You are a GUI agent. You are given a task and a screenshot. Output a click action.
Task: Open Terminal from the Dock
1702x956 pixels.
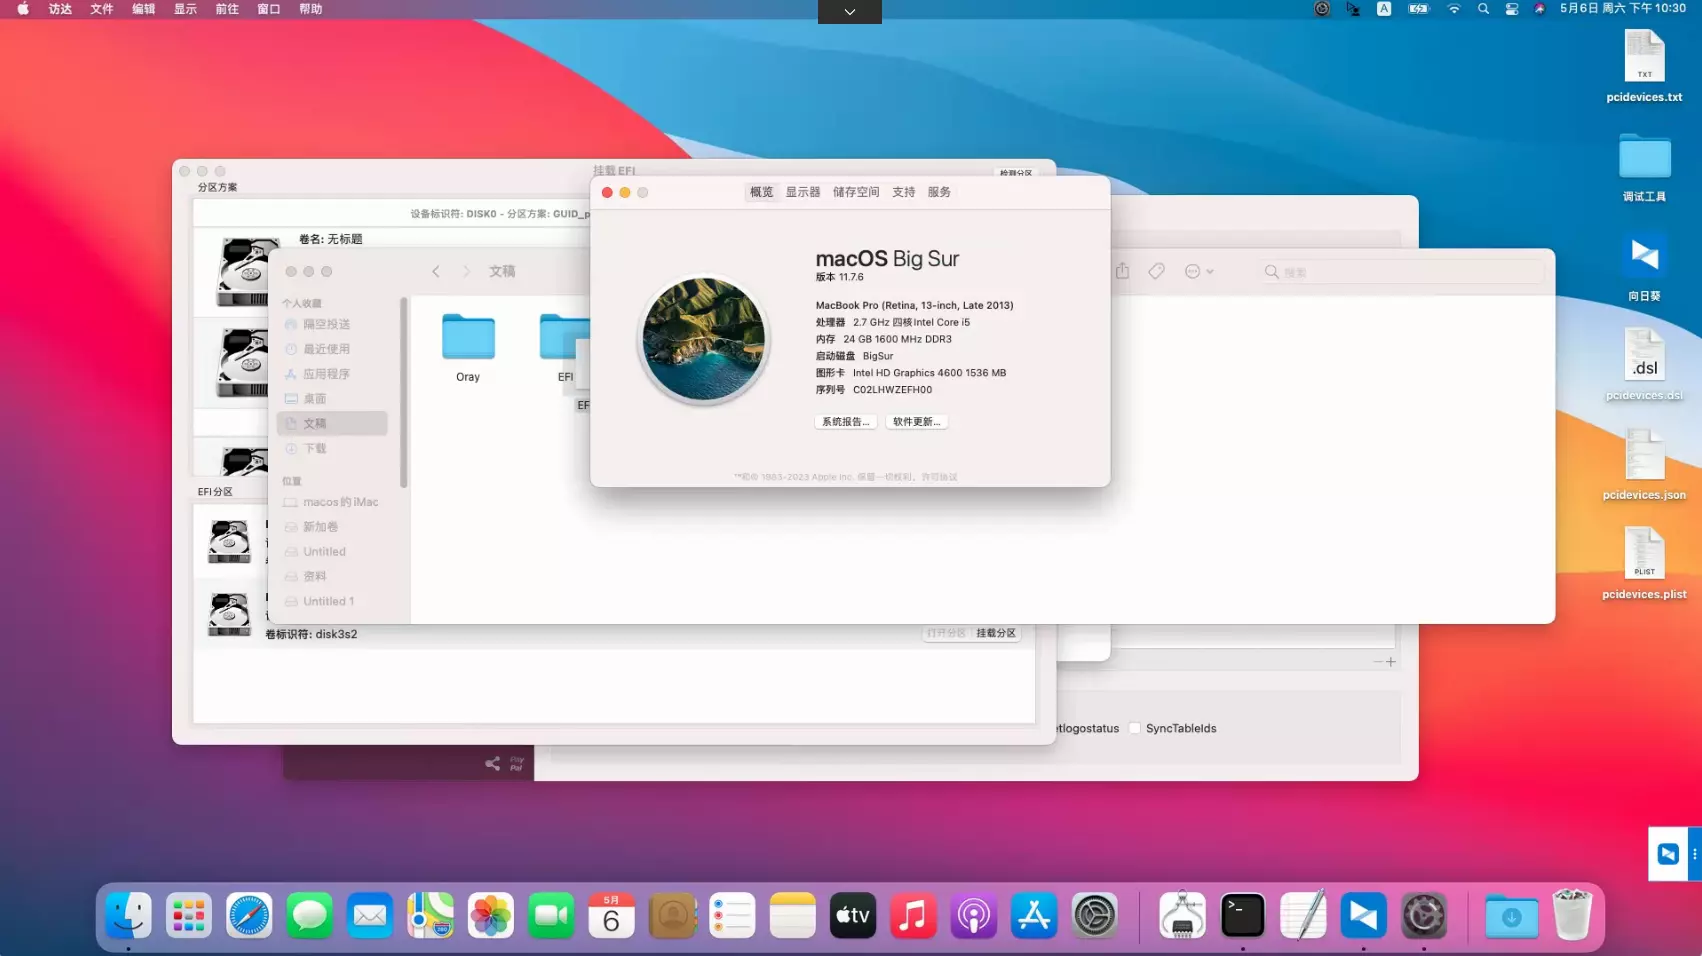pyautogui.click(x=1242, y=915)
